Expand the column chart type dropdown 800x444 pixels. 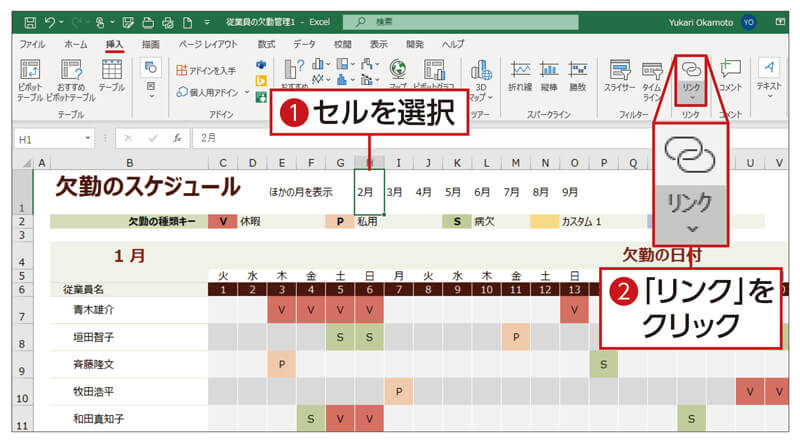pyautogui.click(x=328, y=64)
